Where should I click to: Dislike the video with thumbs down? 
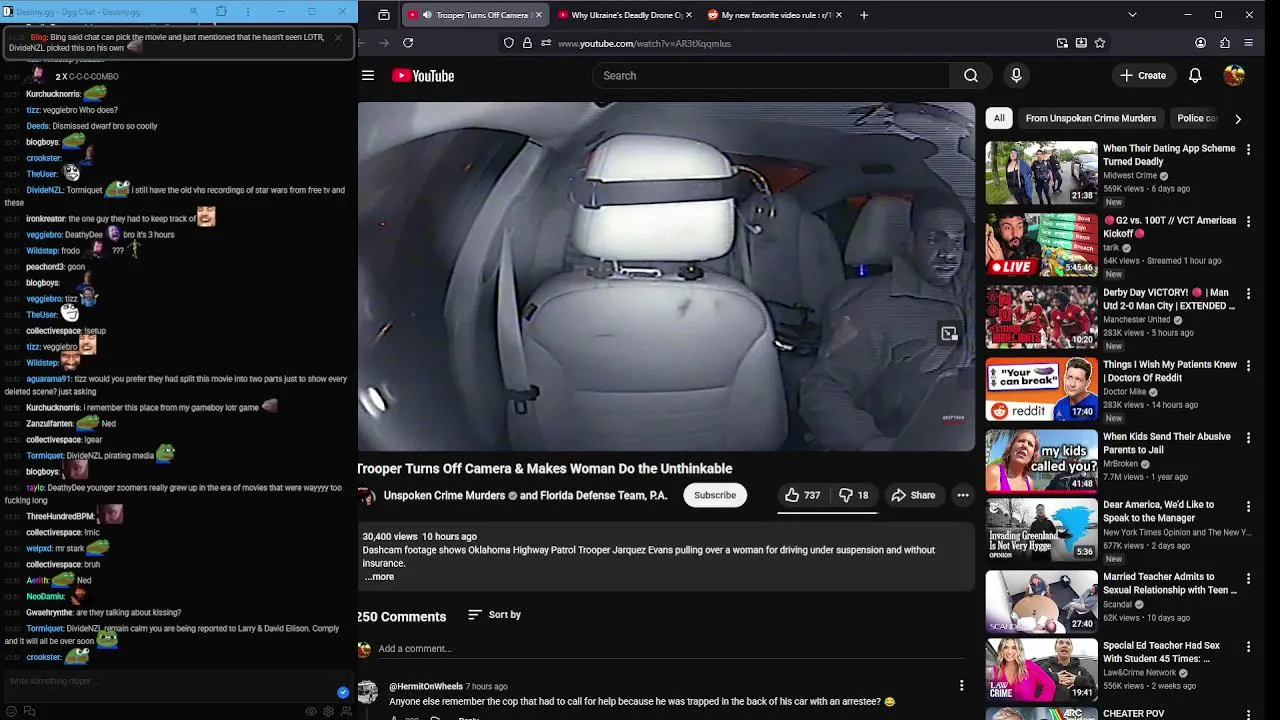[854, 495]
